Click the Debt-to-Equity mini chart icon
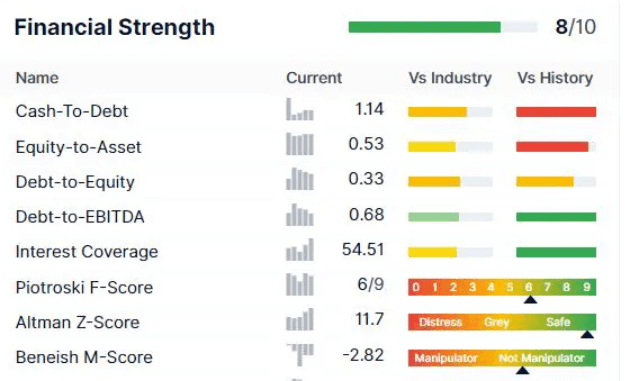Screen dimensions: 644x381 coord(300,179)
